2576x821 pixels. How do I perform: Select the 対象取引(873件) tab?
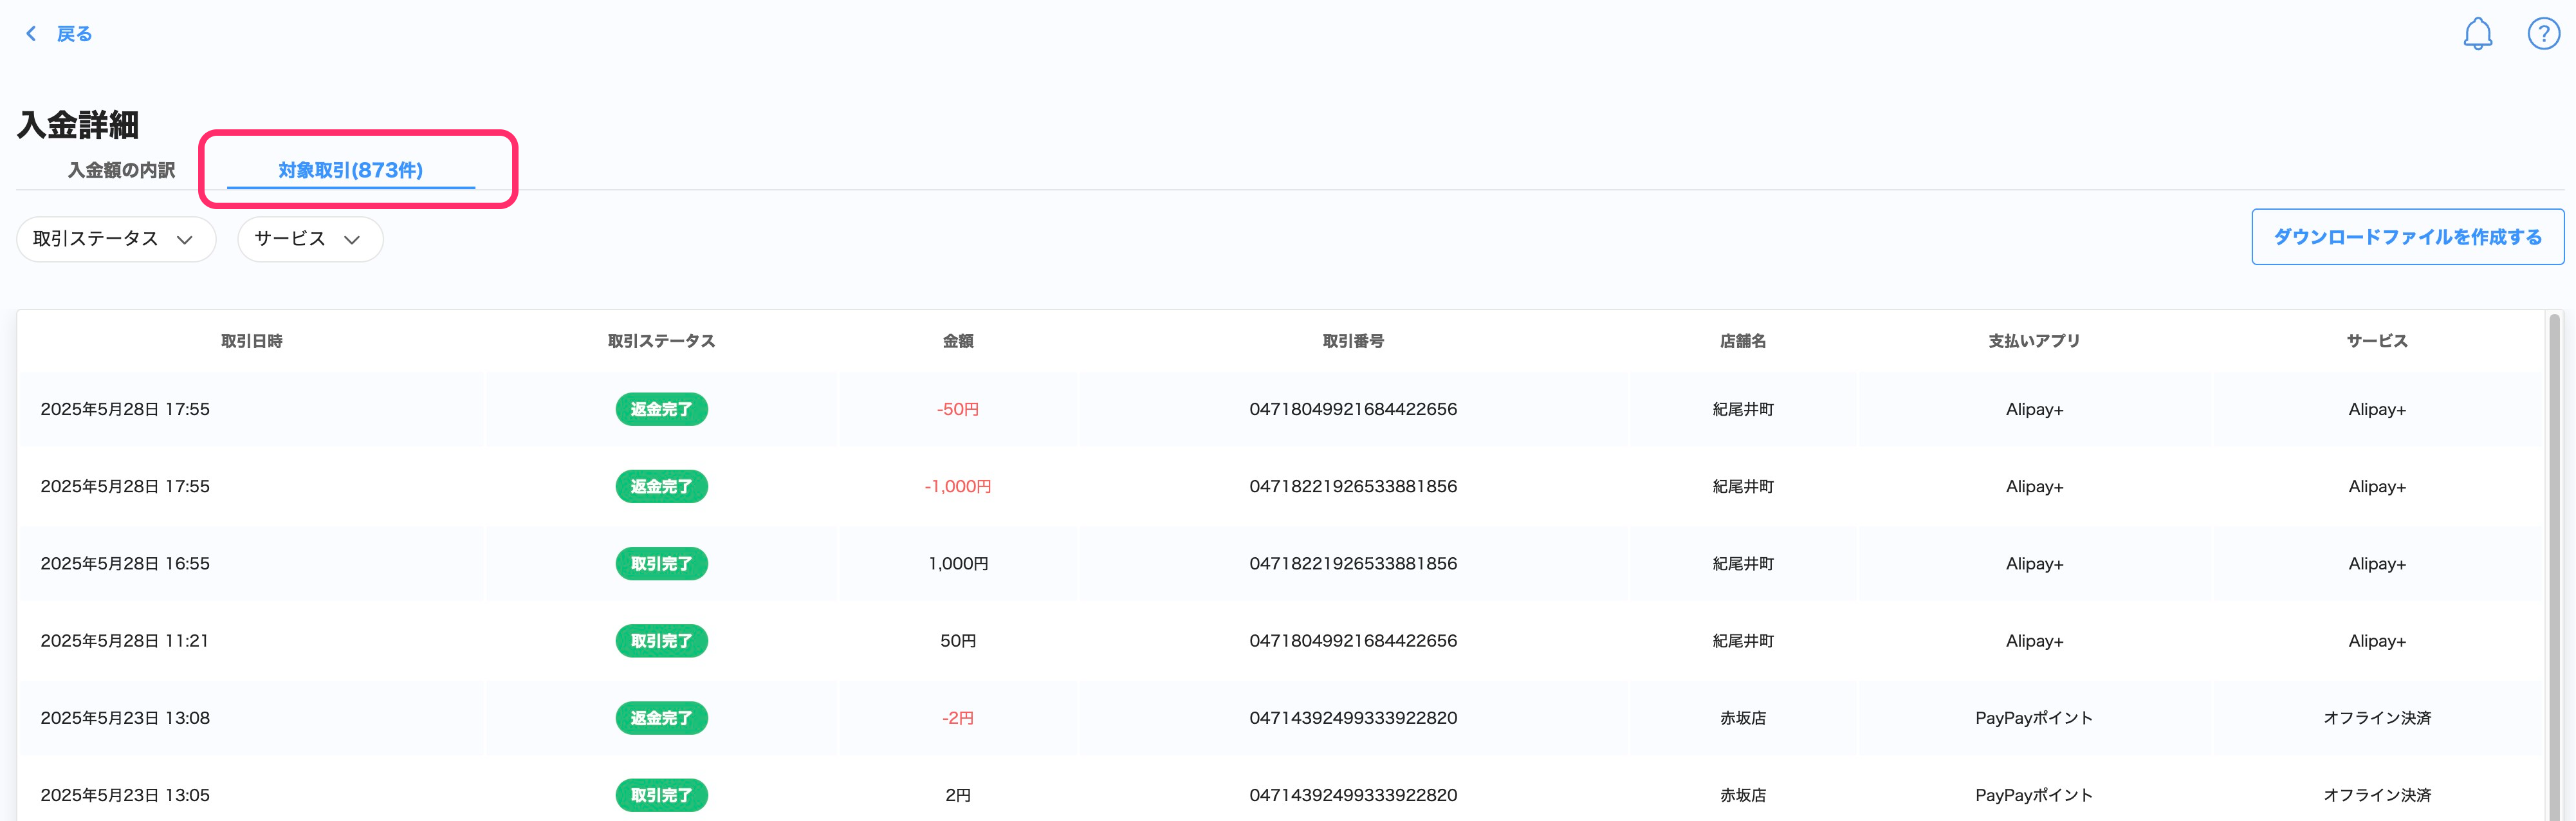point(350,170)
